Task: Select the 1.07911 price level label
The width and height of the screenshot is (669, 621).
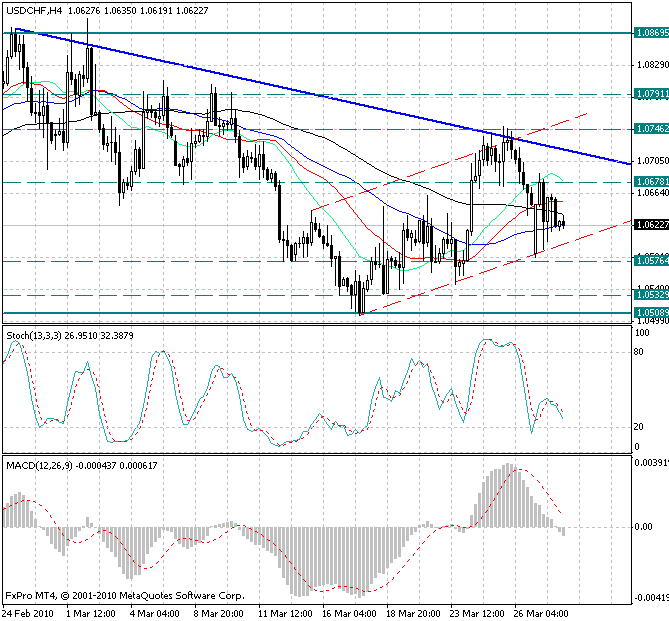Action: (652, 93)
